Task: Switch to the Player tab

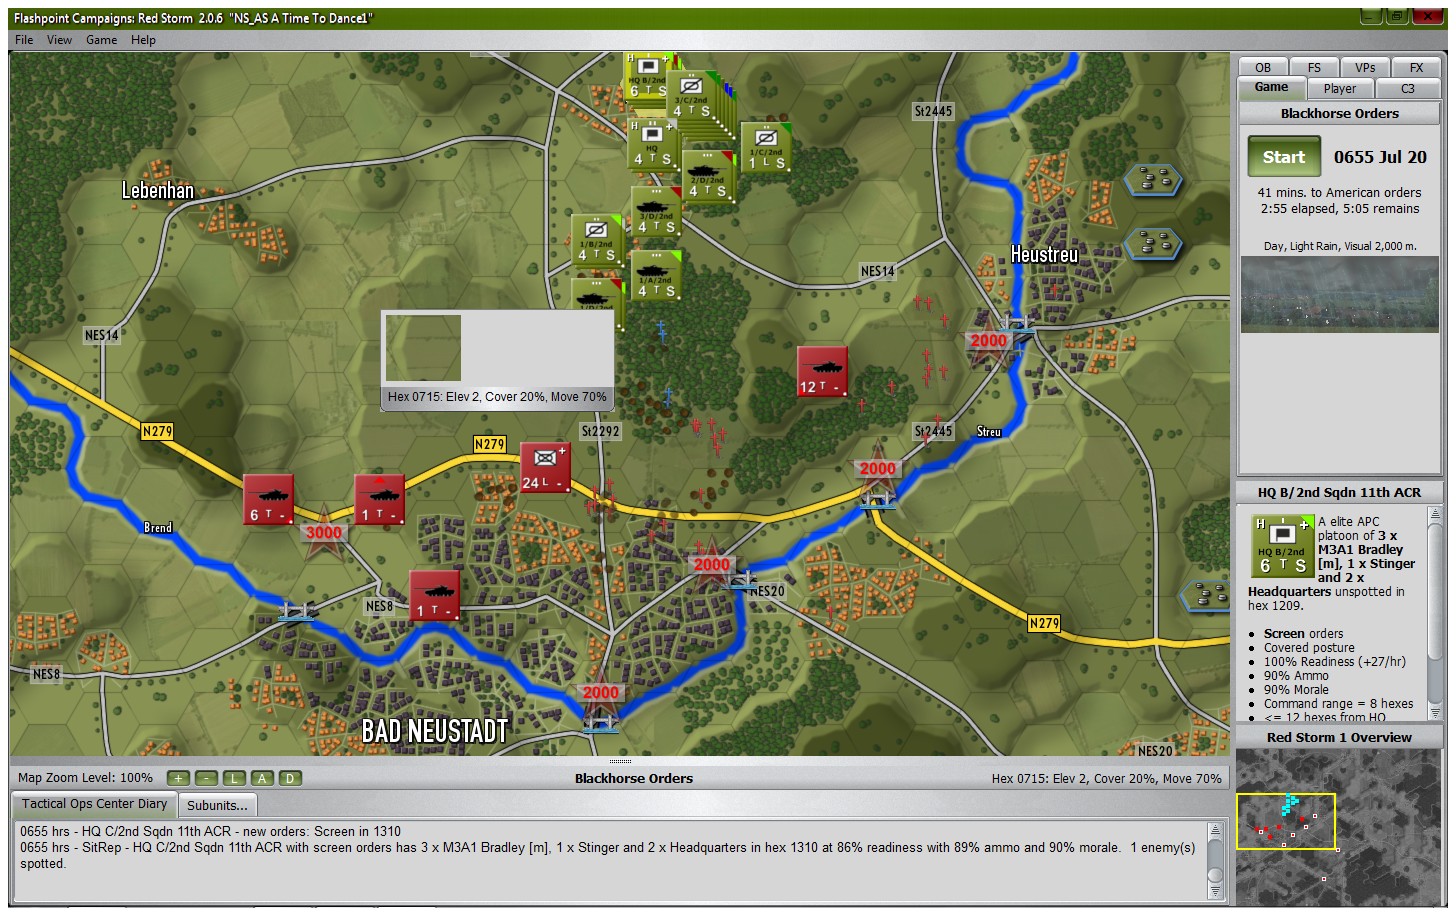Action: [x=1340, y=88]
